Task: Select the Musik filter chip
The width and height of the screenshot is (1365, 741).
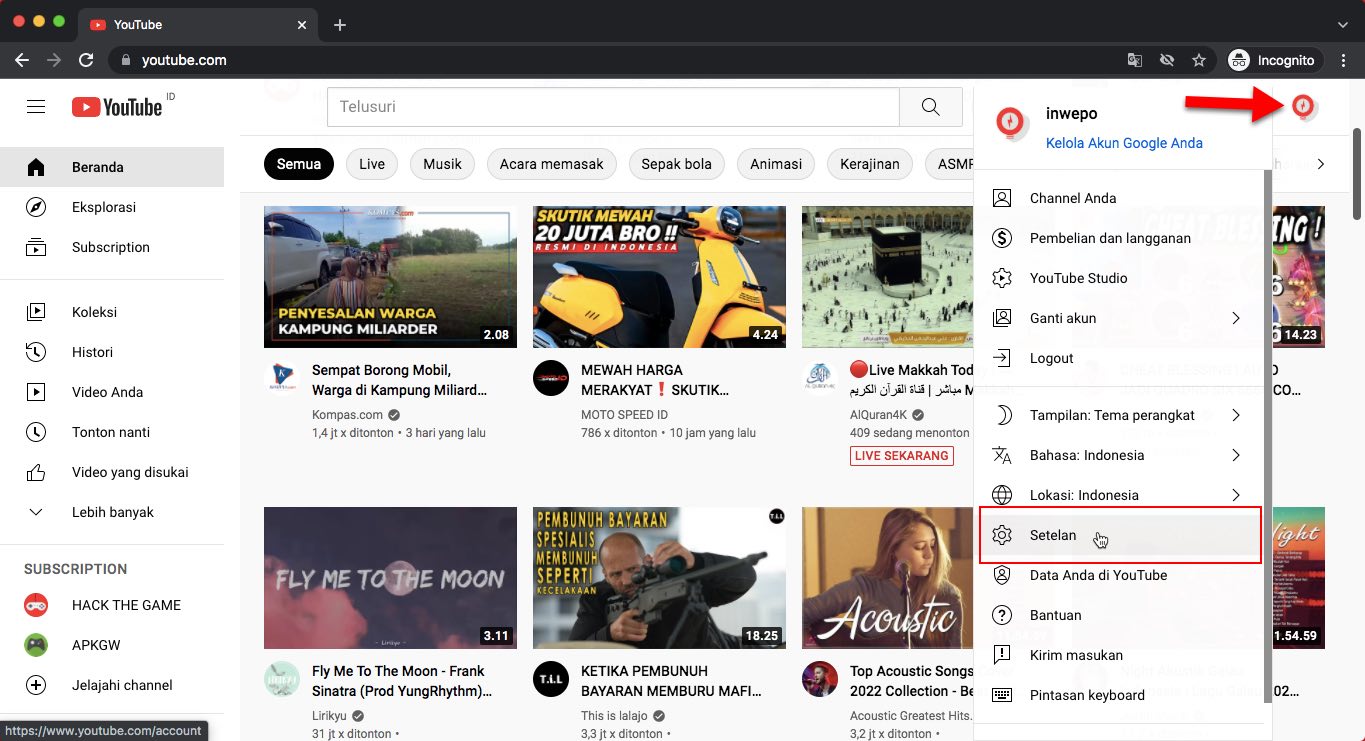Action: pyautogui.click(x=441, y=163)
